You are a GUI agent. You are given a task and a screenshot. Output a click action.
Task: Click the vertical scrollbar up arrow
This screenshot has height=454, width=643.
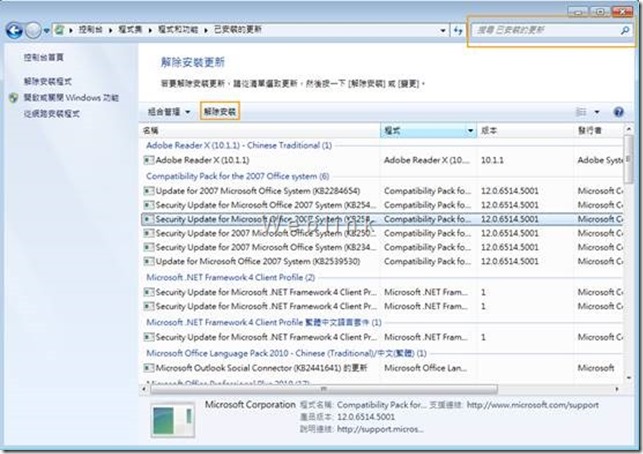pos(629,129)
